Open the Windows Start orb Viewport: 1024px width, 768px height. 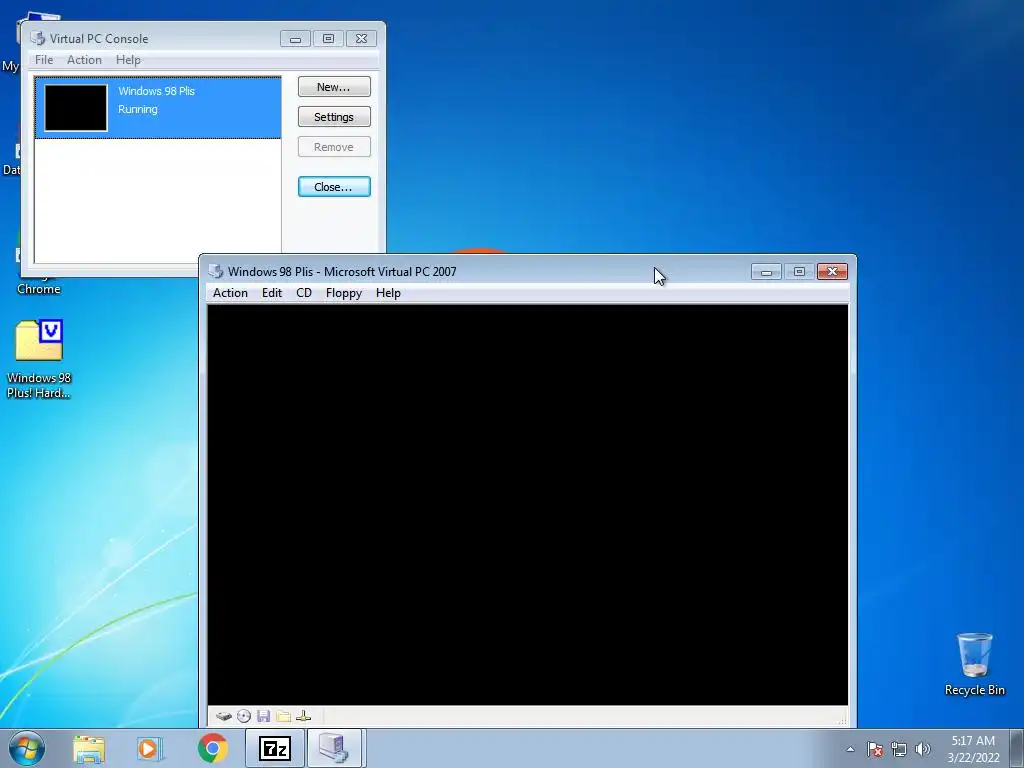coord(27,748)
